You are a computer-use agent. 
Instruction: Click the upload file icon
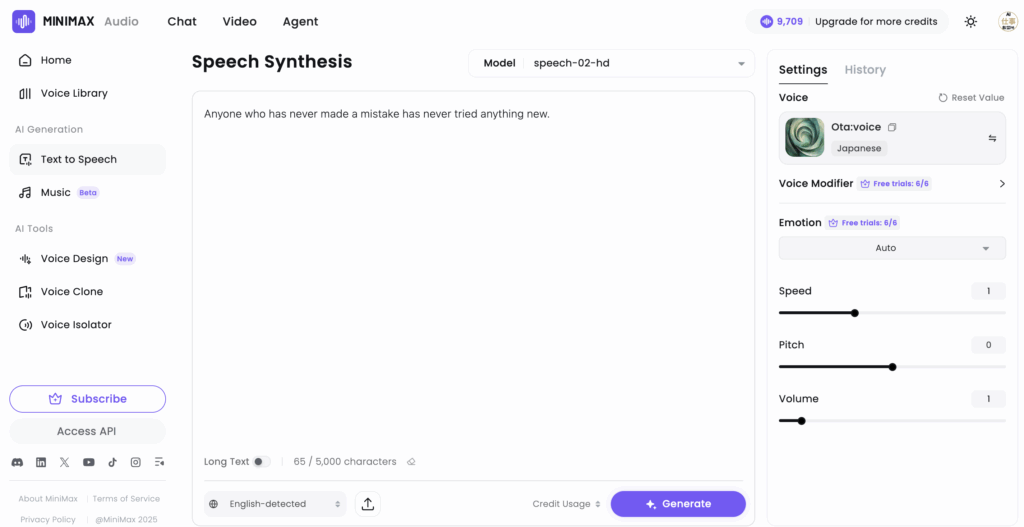(368, 504)
